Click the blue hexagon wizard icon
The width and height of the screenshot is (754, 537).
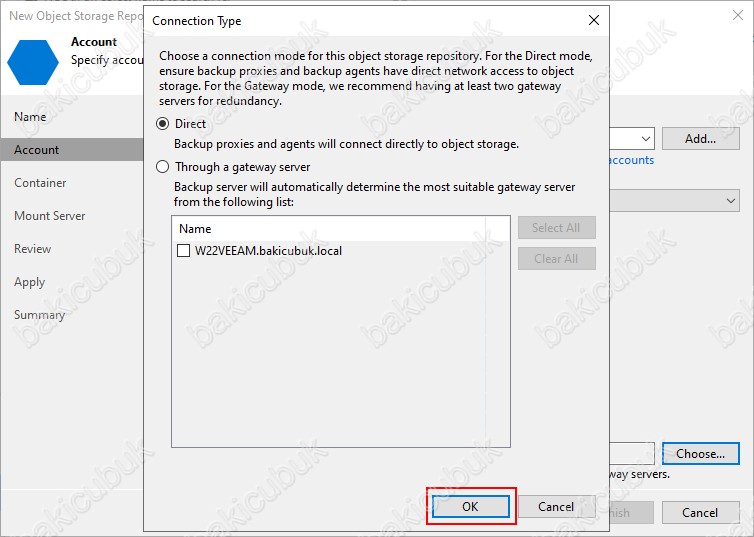tap(33, 62)
